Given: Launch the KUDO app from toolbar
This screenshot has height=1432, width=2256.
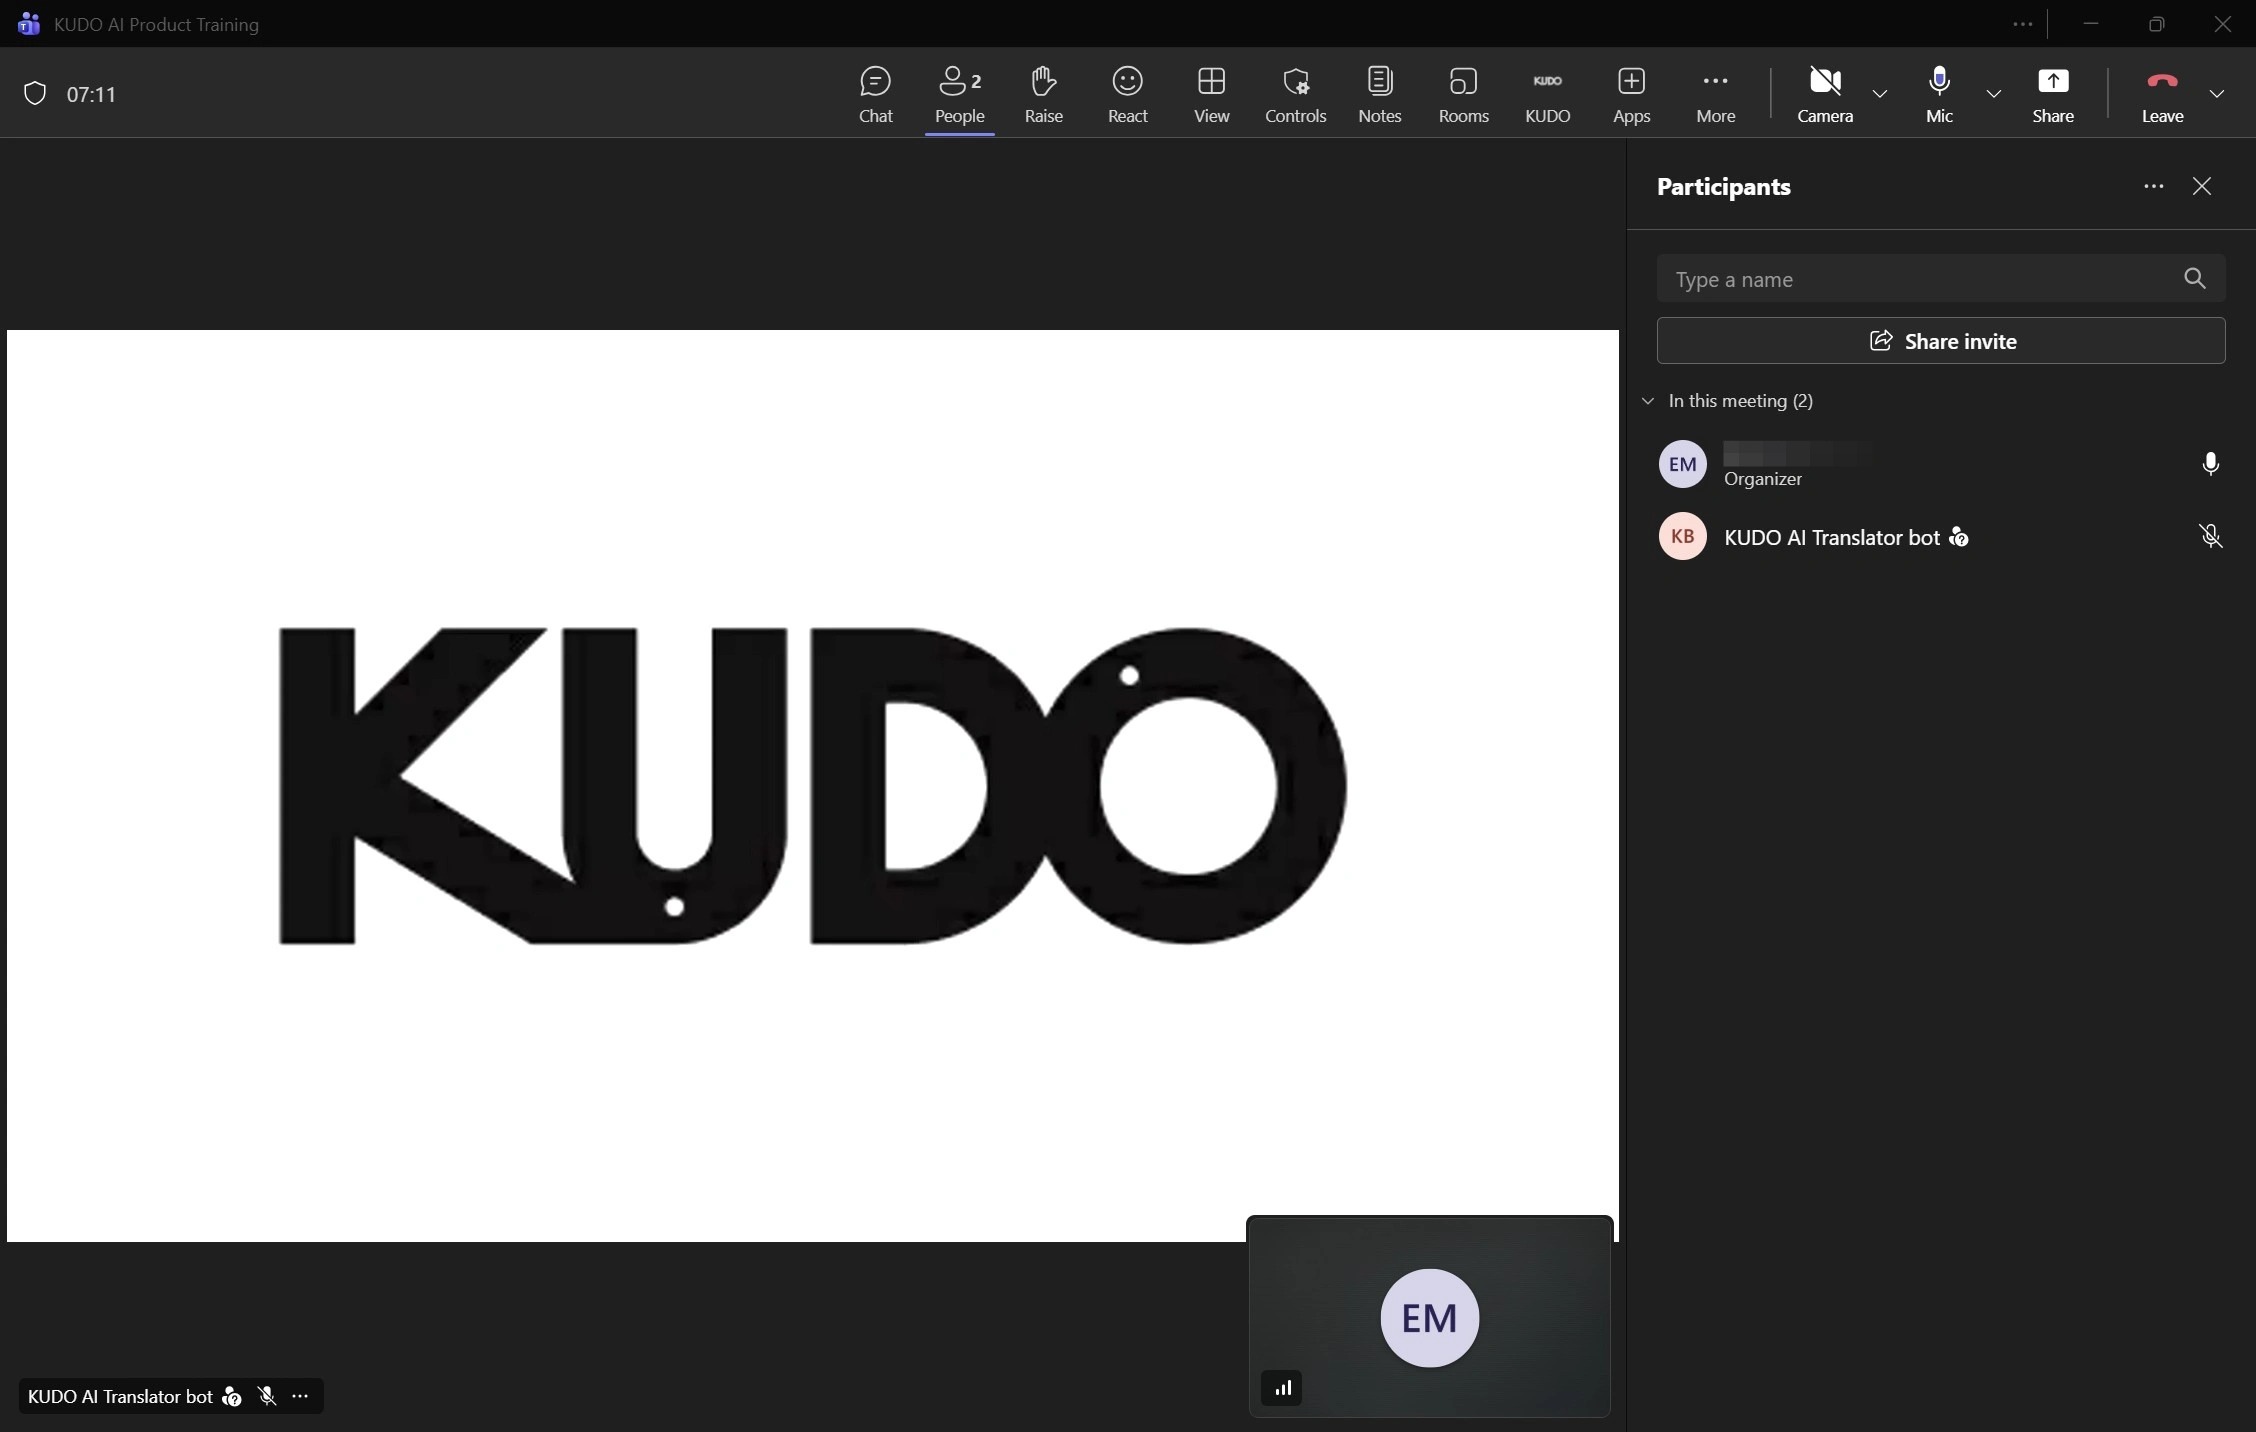Looking at the screenshot, I should (1547, 94).
